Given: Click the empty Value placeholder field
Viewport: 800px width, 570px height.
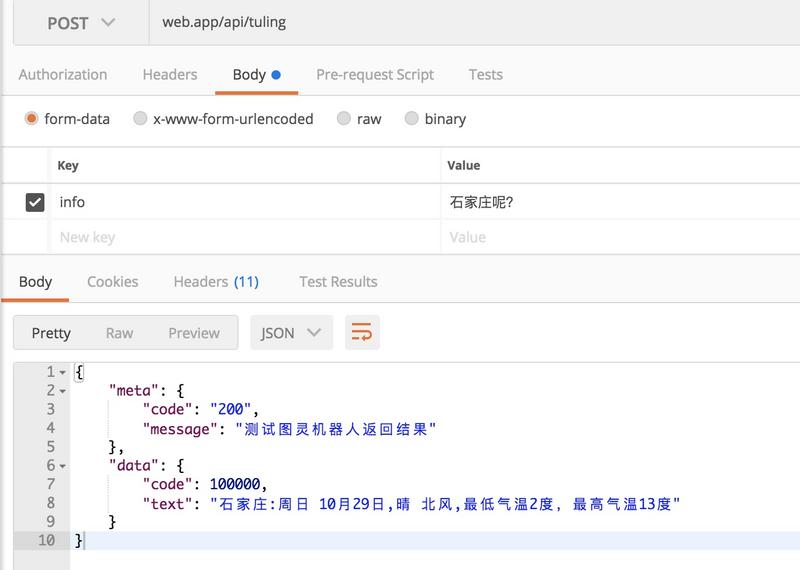Looking at the screenshot, I should click(x=620, y=237).
